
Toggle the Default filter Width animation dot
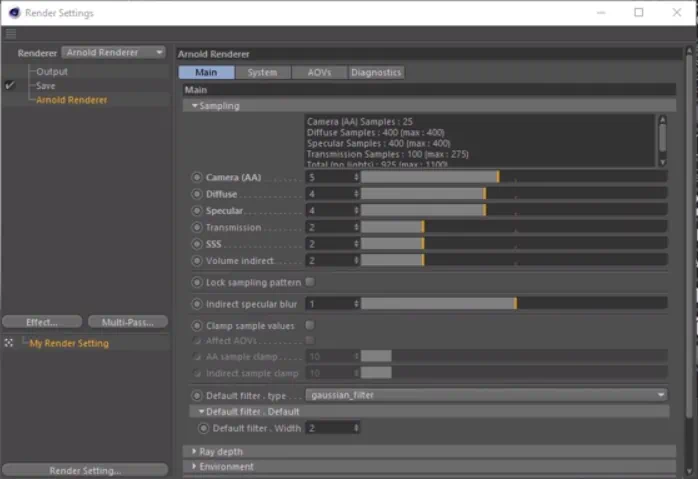203,428
